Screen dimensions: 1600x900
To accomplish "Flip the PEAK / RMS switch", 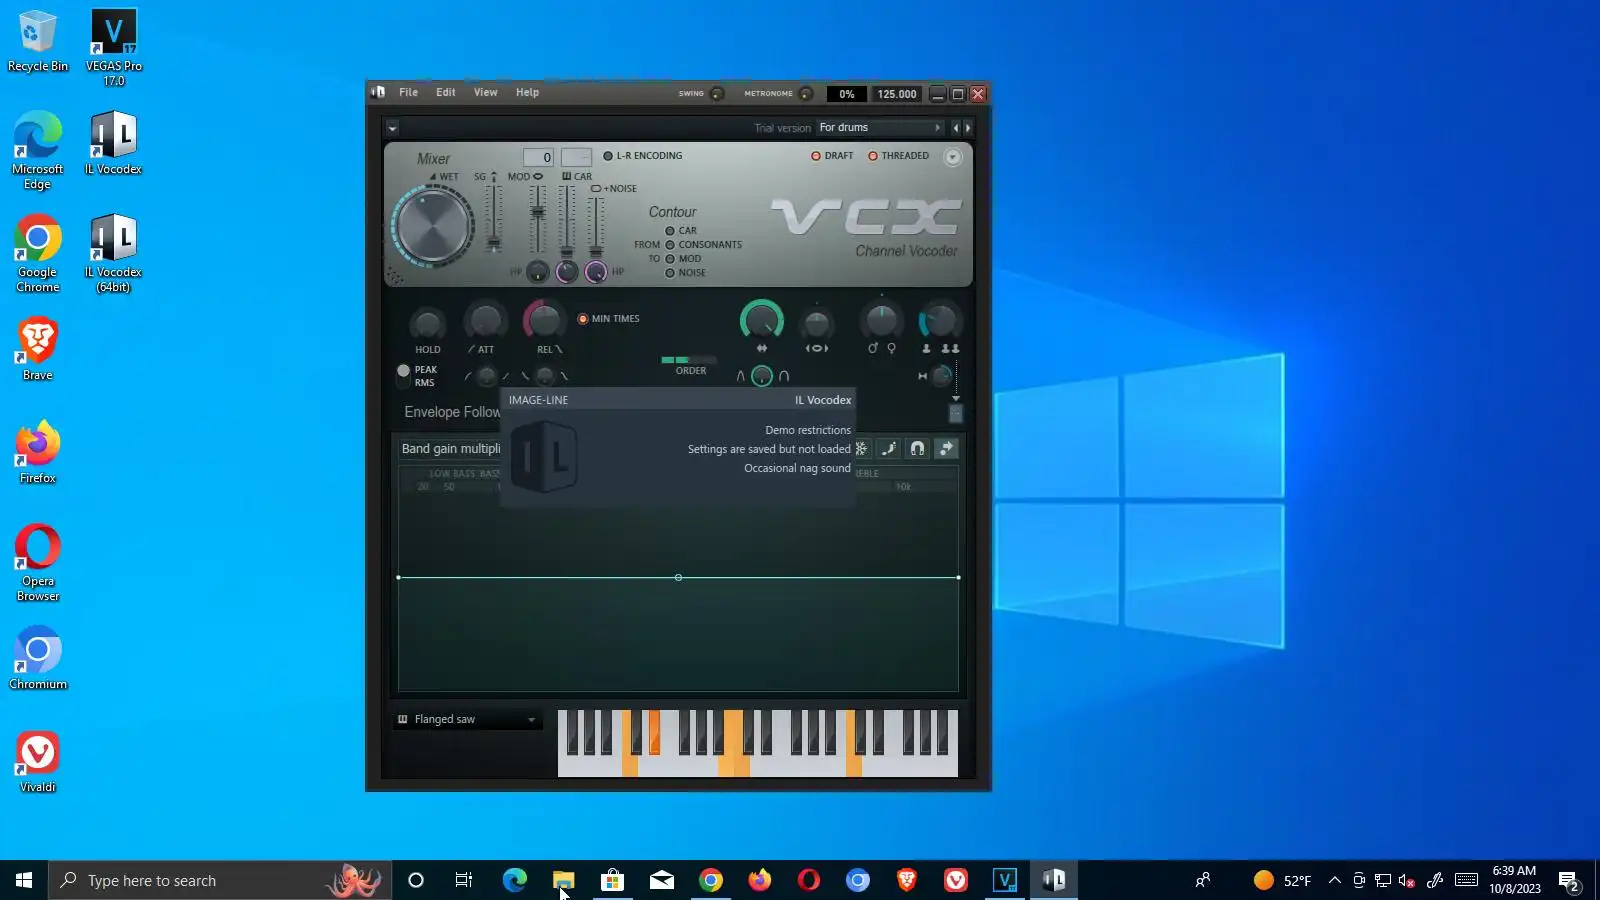I will 404,376.
